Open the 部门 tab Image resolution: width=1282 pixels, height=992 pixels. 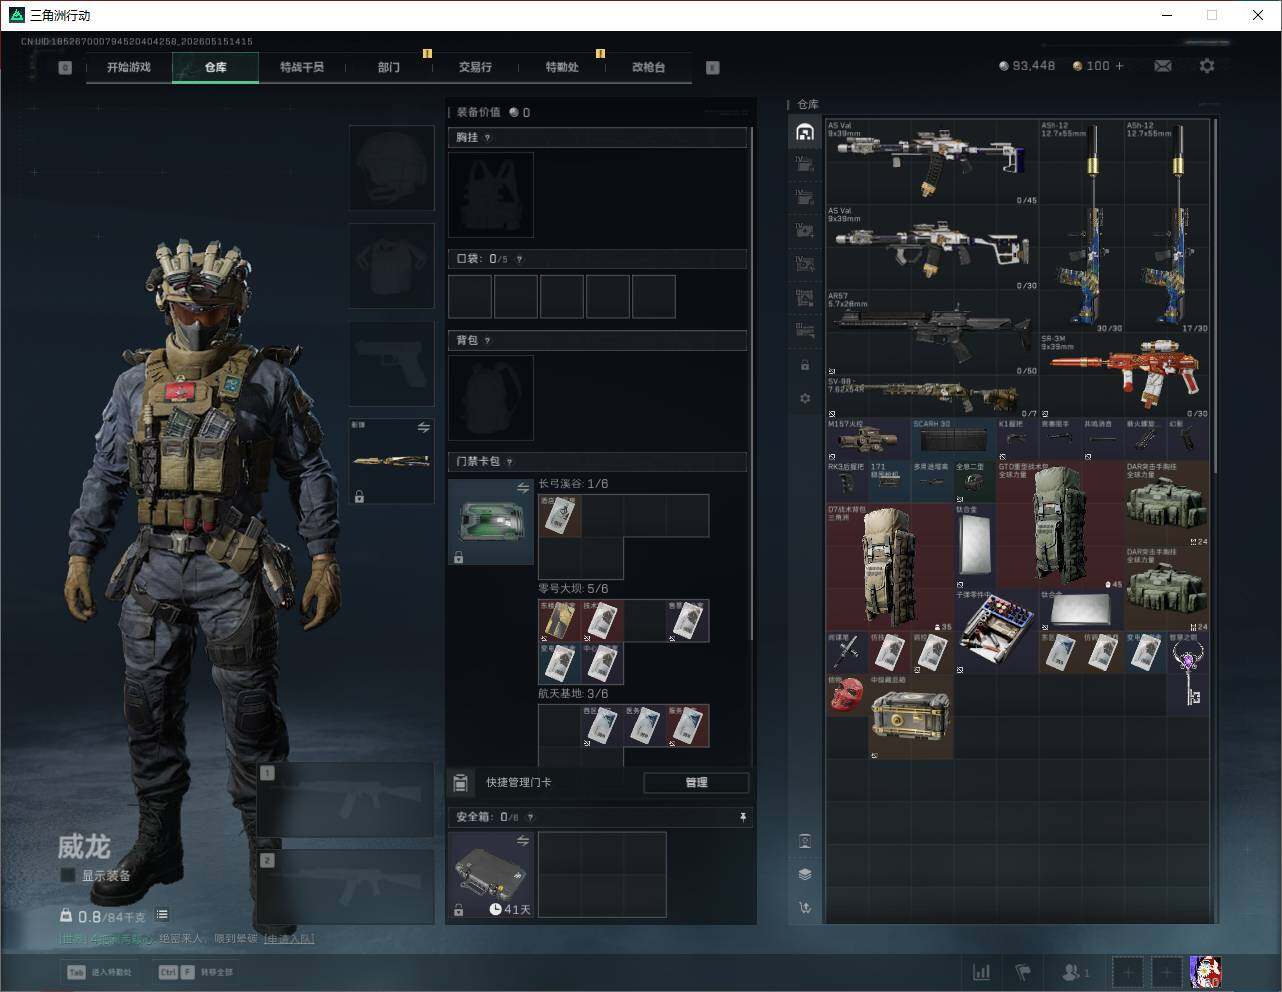tap(389, 67)
